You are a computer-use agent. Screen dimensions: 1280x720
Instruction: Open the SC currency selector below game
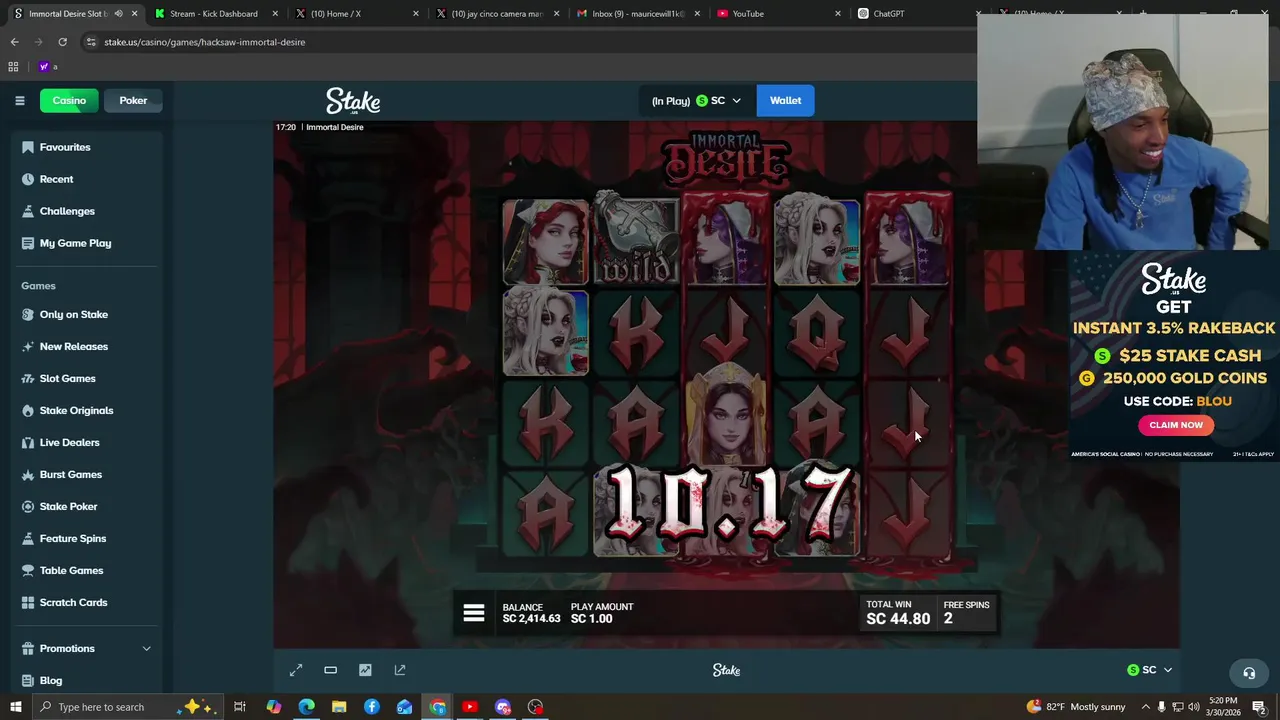click(x=1149, y=670)
